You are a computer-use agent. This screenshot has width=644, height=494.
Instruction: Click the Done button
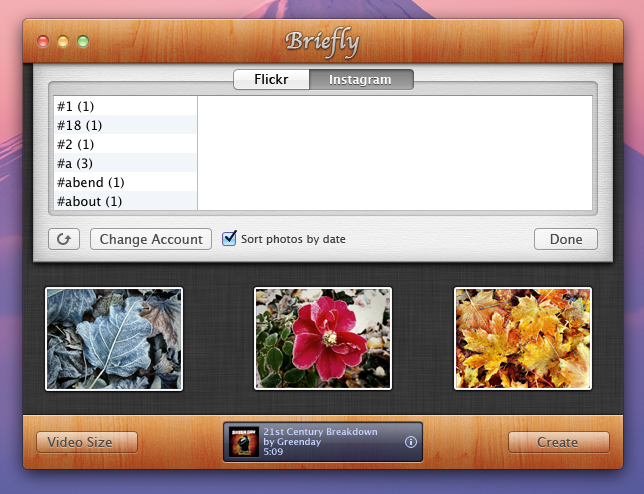click(566, 239)
